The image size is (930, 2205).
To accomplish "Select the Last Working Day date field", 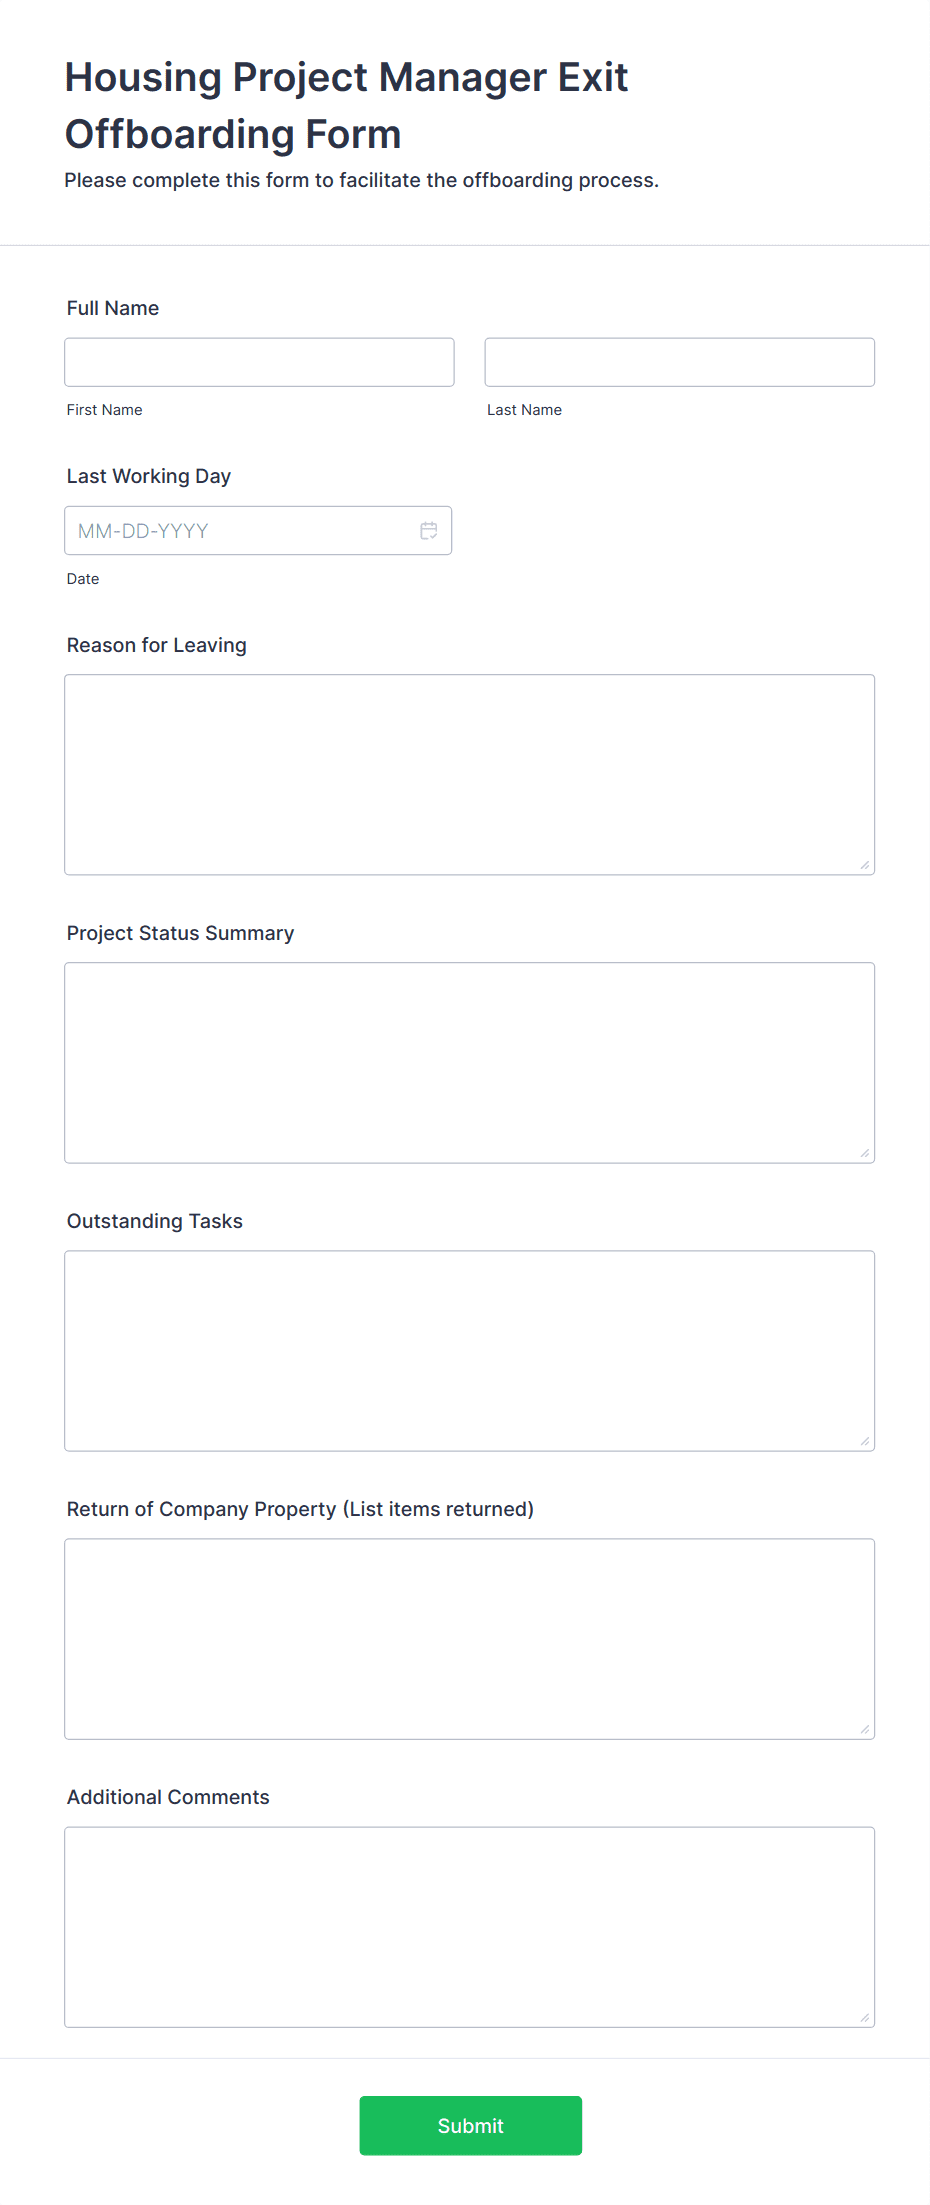I will [x=240, y=530].
